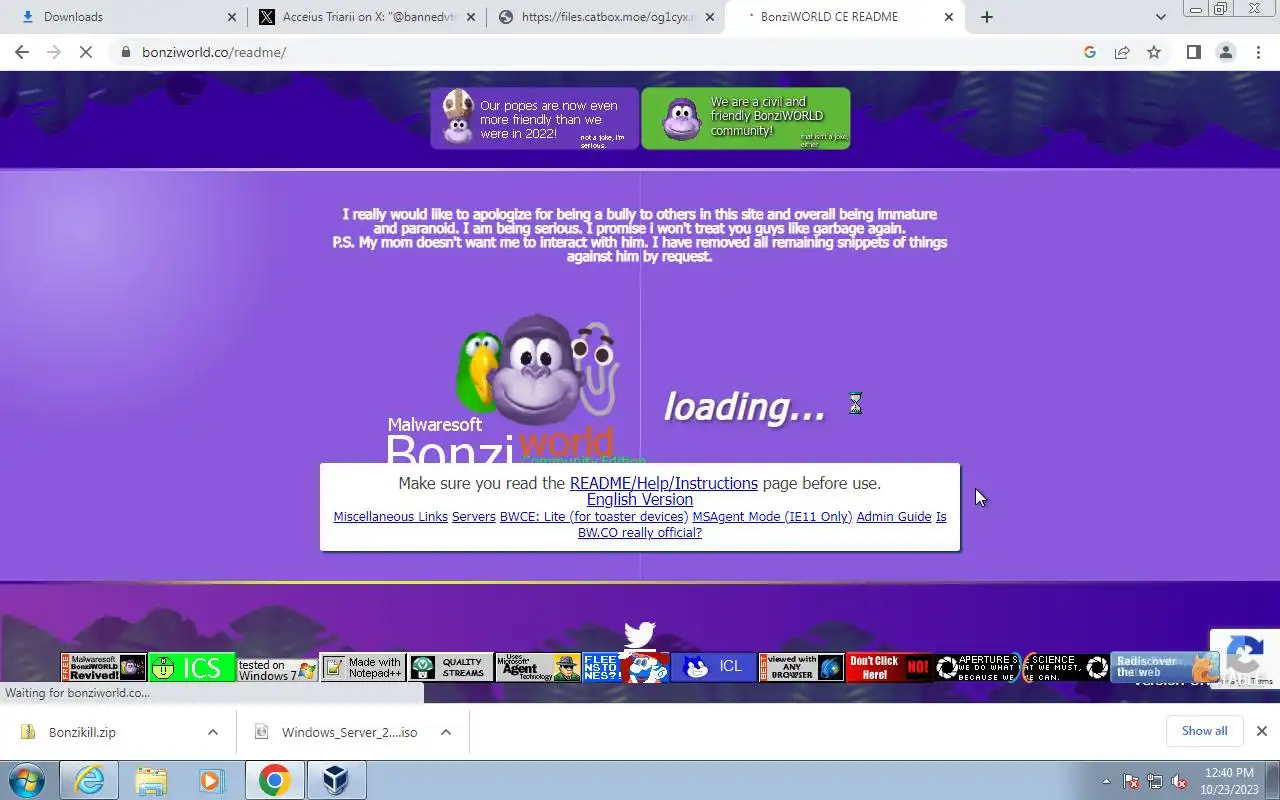Open Windows Media Player from taskbar
Image resolution: width=1280 pixels, height=800 pixels.
click(x=212, y=780)
